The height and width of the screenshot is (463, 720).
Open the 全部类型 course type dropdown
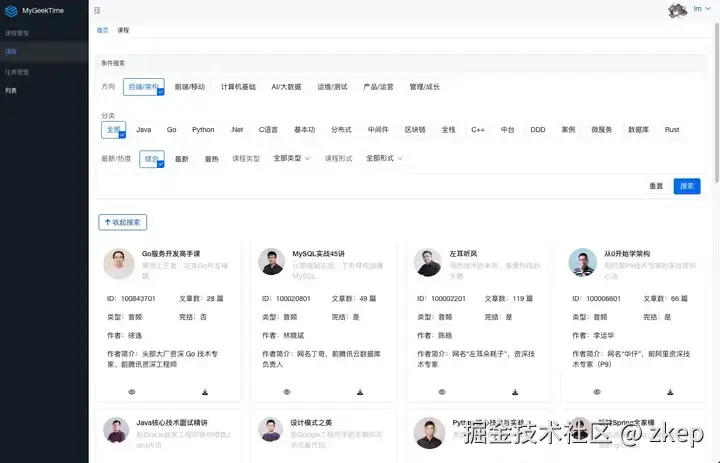[292, 158]
